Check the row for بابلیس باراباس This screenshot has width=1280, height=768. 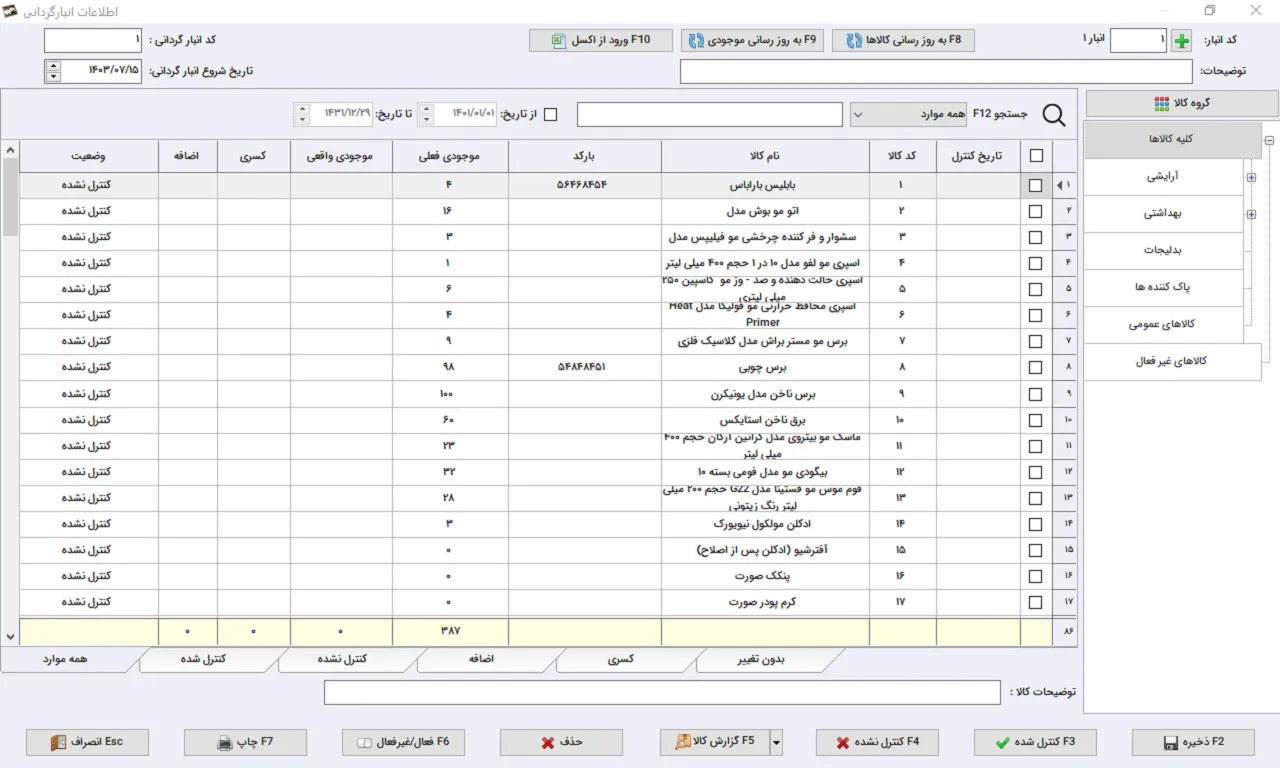(x=1036, y=186)
